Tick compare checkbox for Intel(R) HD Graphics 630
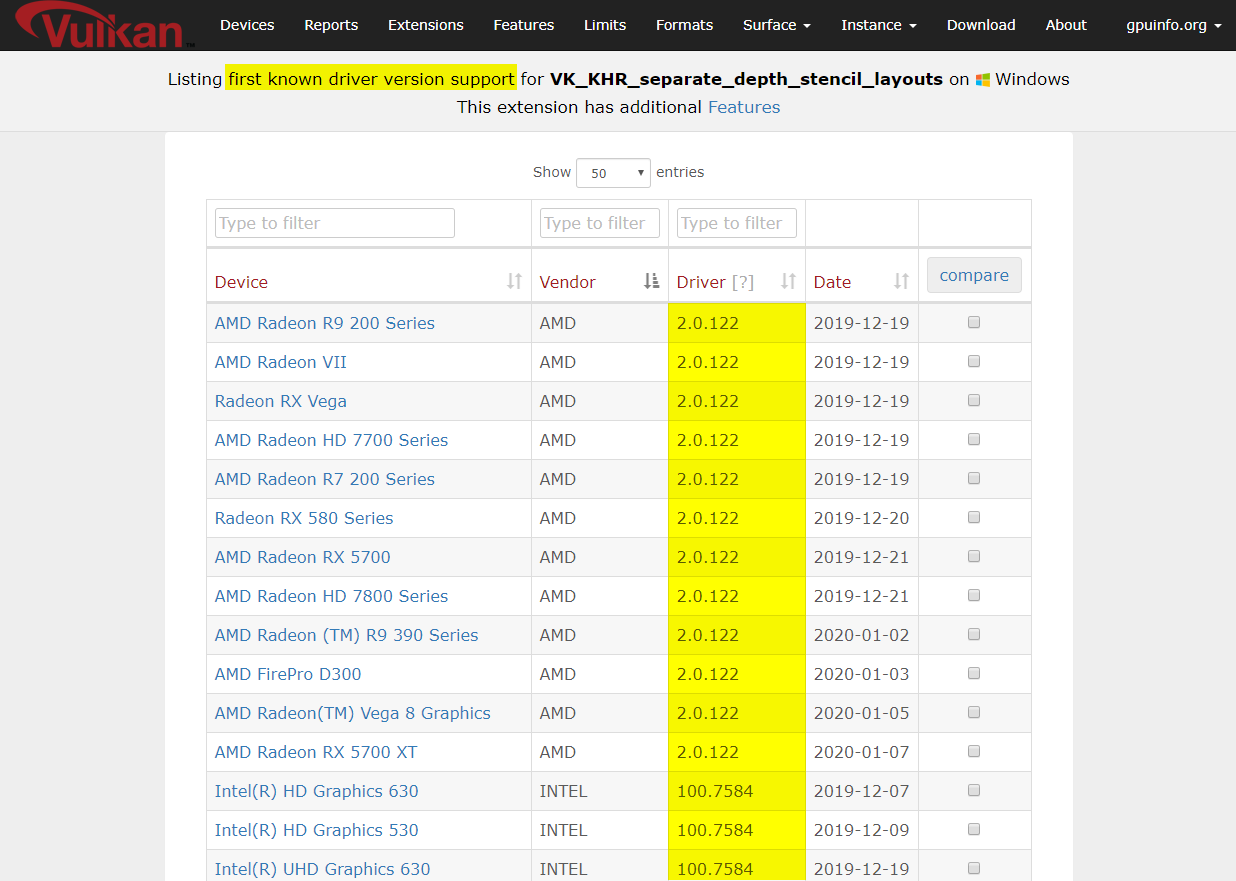 (974, 790)
